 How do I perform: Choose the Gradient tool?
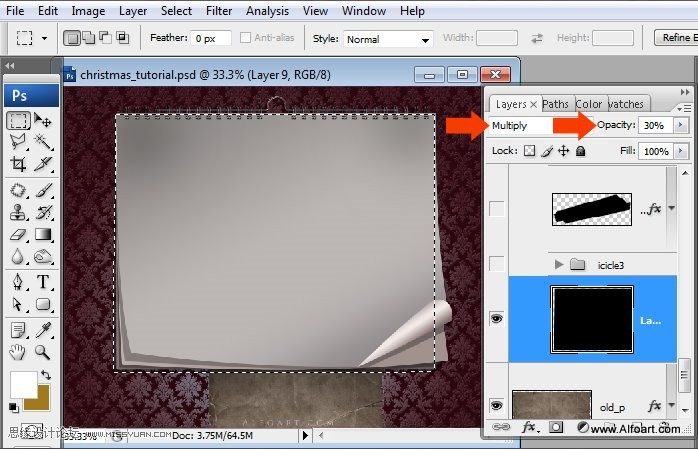[x=43, y=235]
